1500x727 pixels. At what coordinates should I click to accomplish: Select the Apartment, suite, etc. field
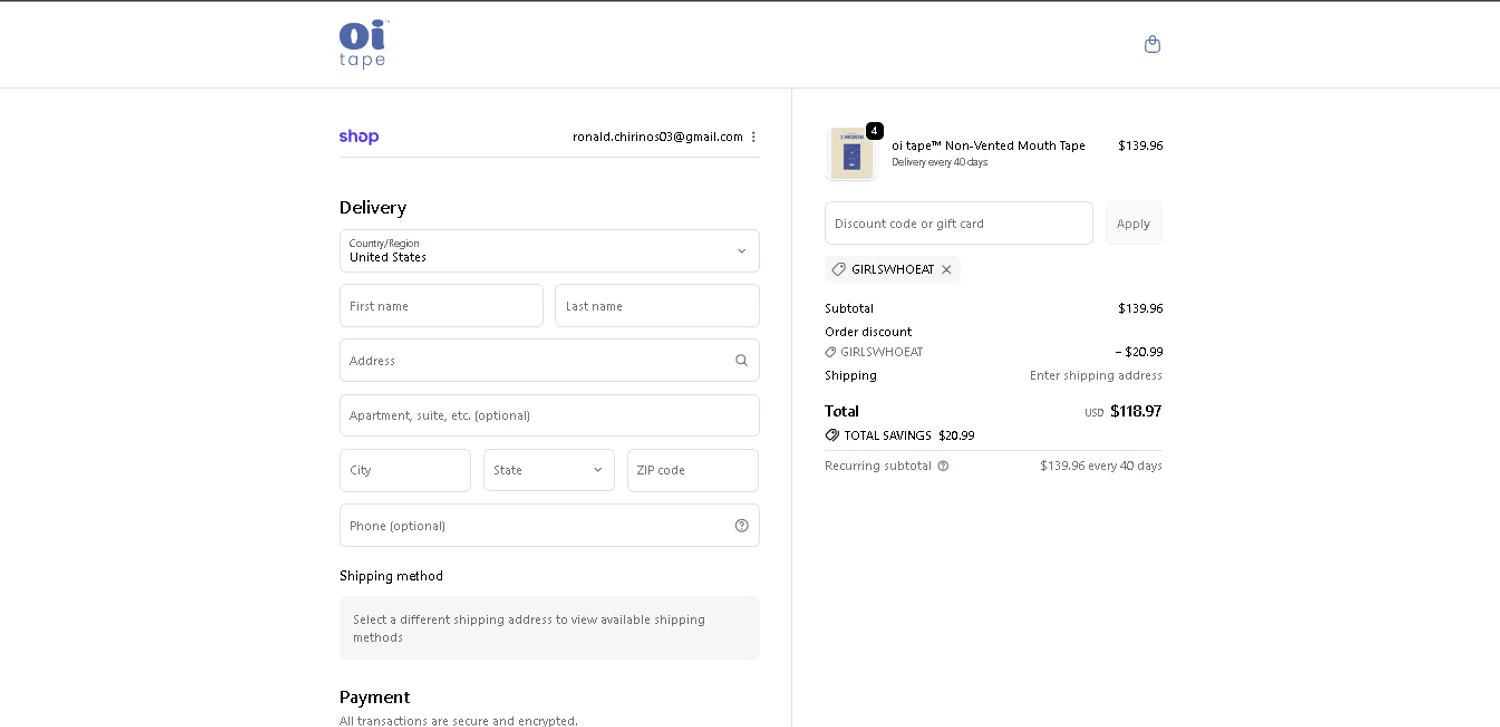coord(549,415)
